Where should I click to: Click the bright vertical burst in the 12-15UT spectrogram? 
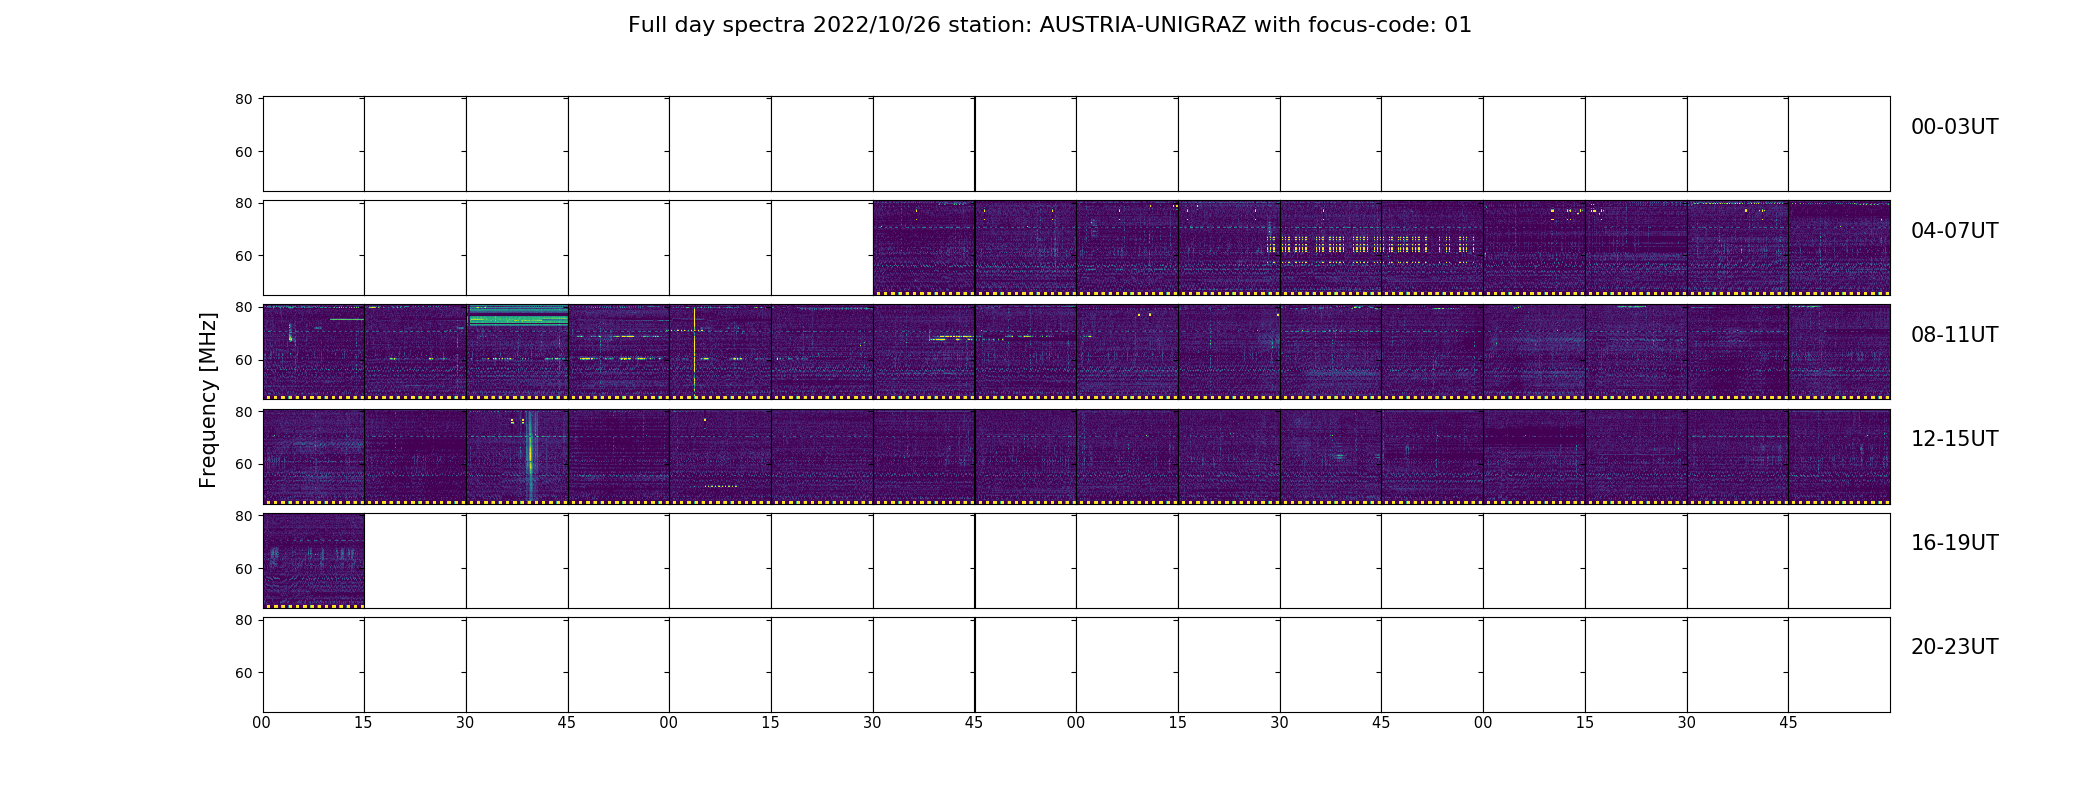pos(530,455)
